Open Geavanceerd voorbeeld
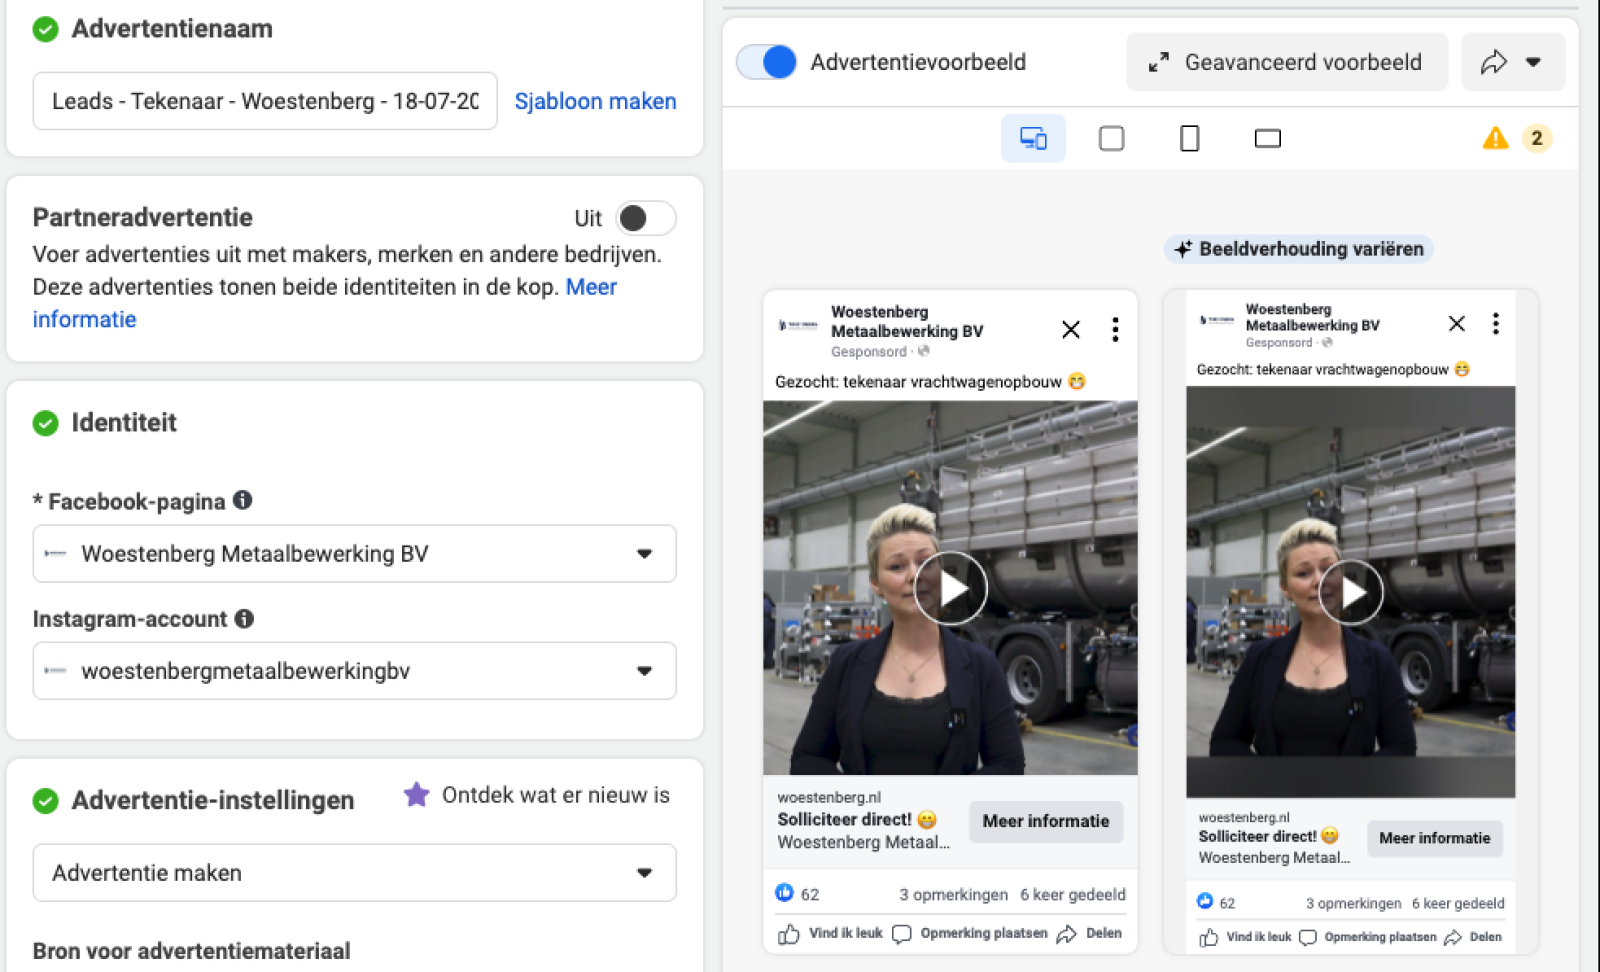Viewport: 1600px width, 972px height. click(x=1286, y=62)
